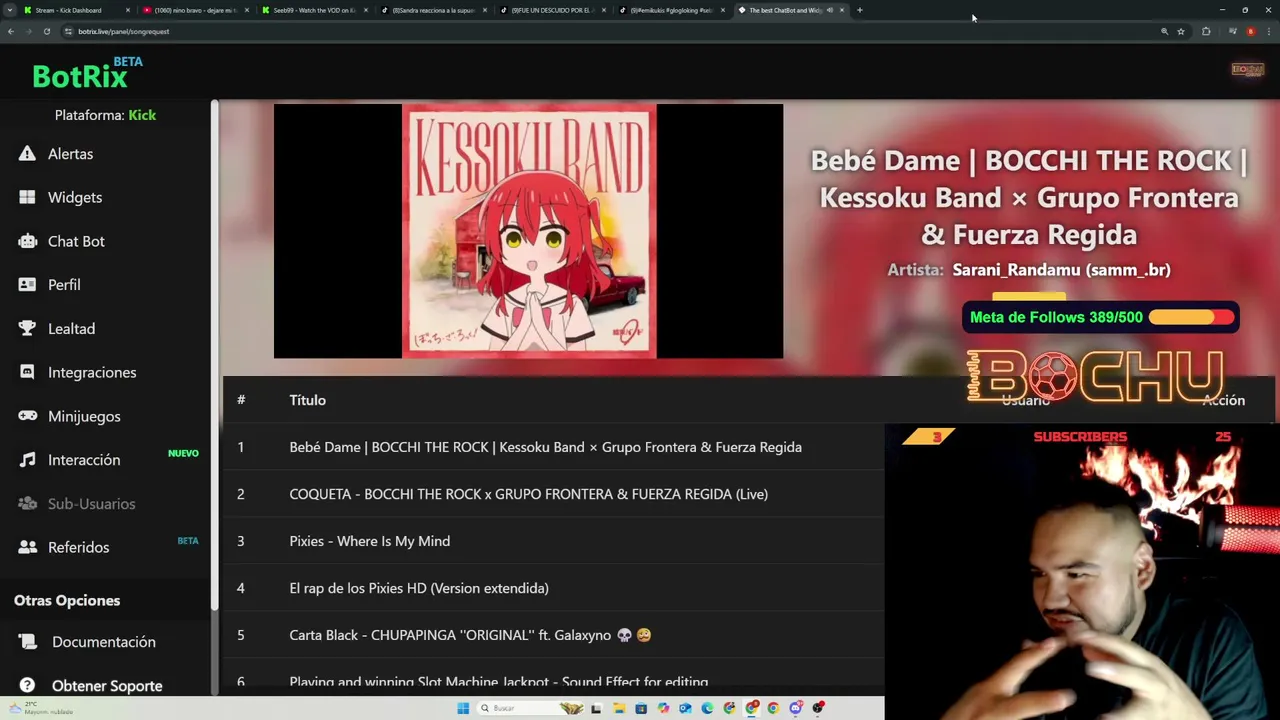Switch to FUE UN DESCUIDO TikTok tab
This screenshot has height=720, width=1280.
(x=552, y=10)
